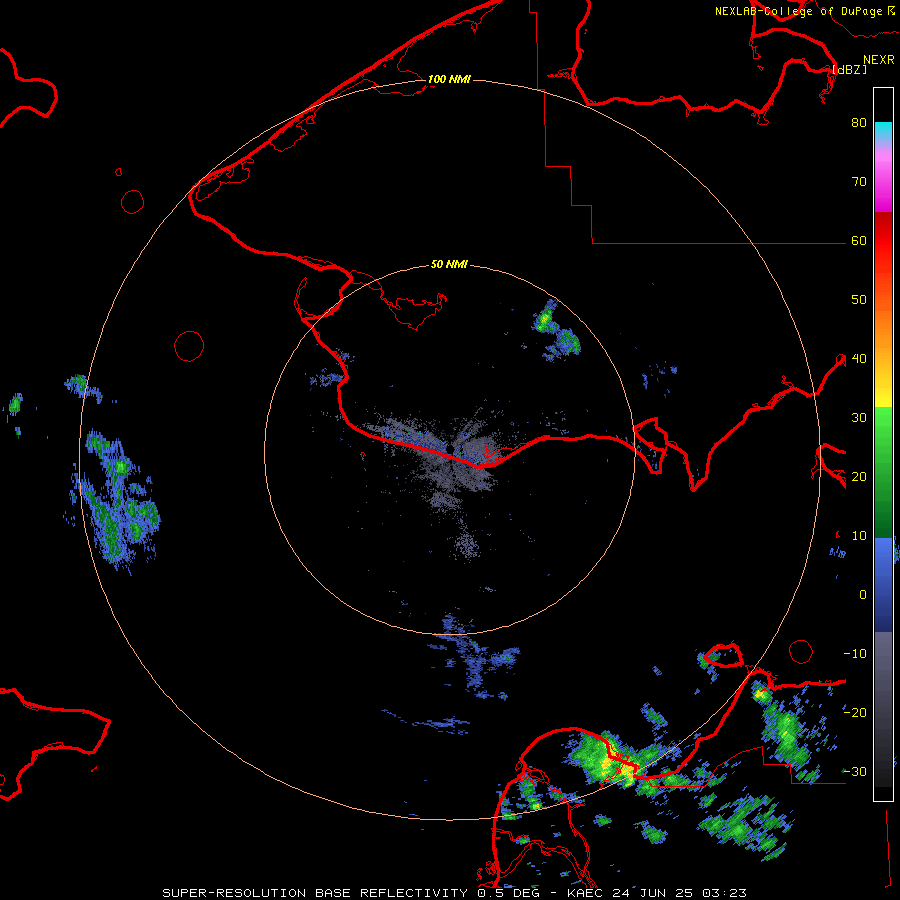Click the storm cell northeast inside the 50 NMI ring
Image resolution: width=900 pixels, height=900 pixels.
pos(556,331)
